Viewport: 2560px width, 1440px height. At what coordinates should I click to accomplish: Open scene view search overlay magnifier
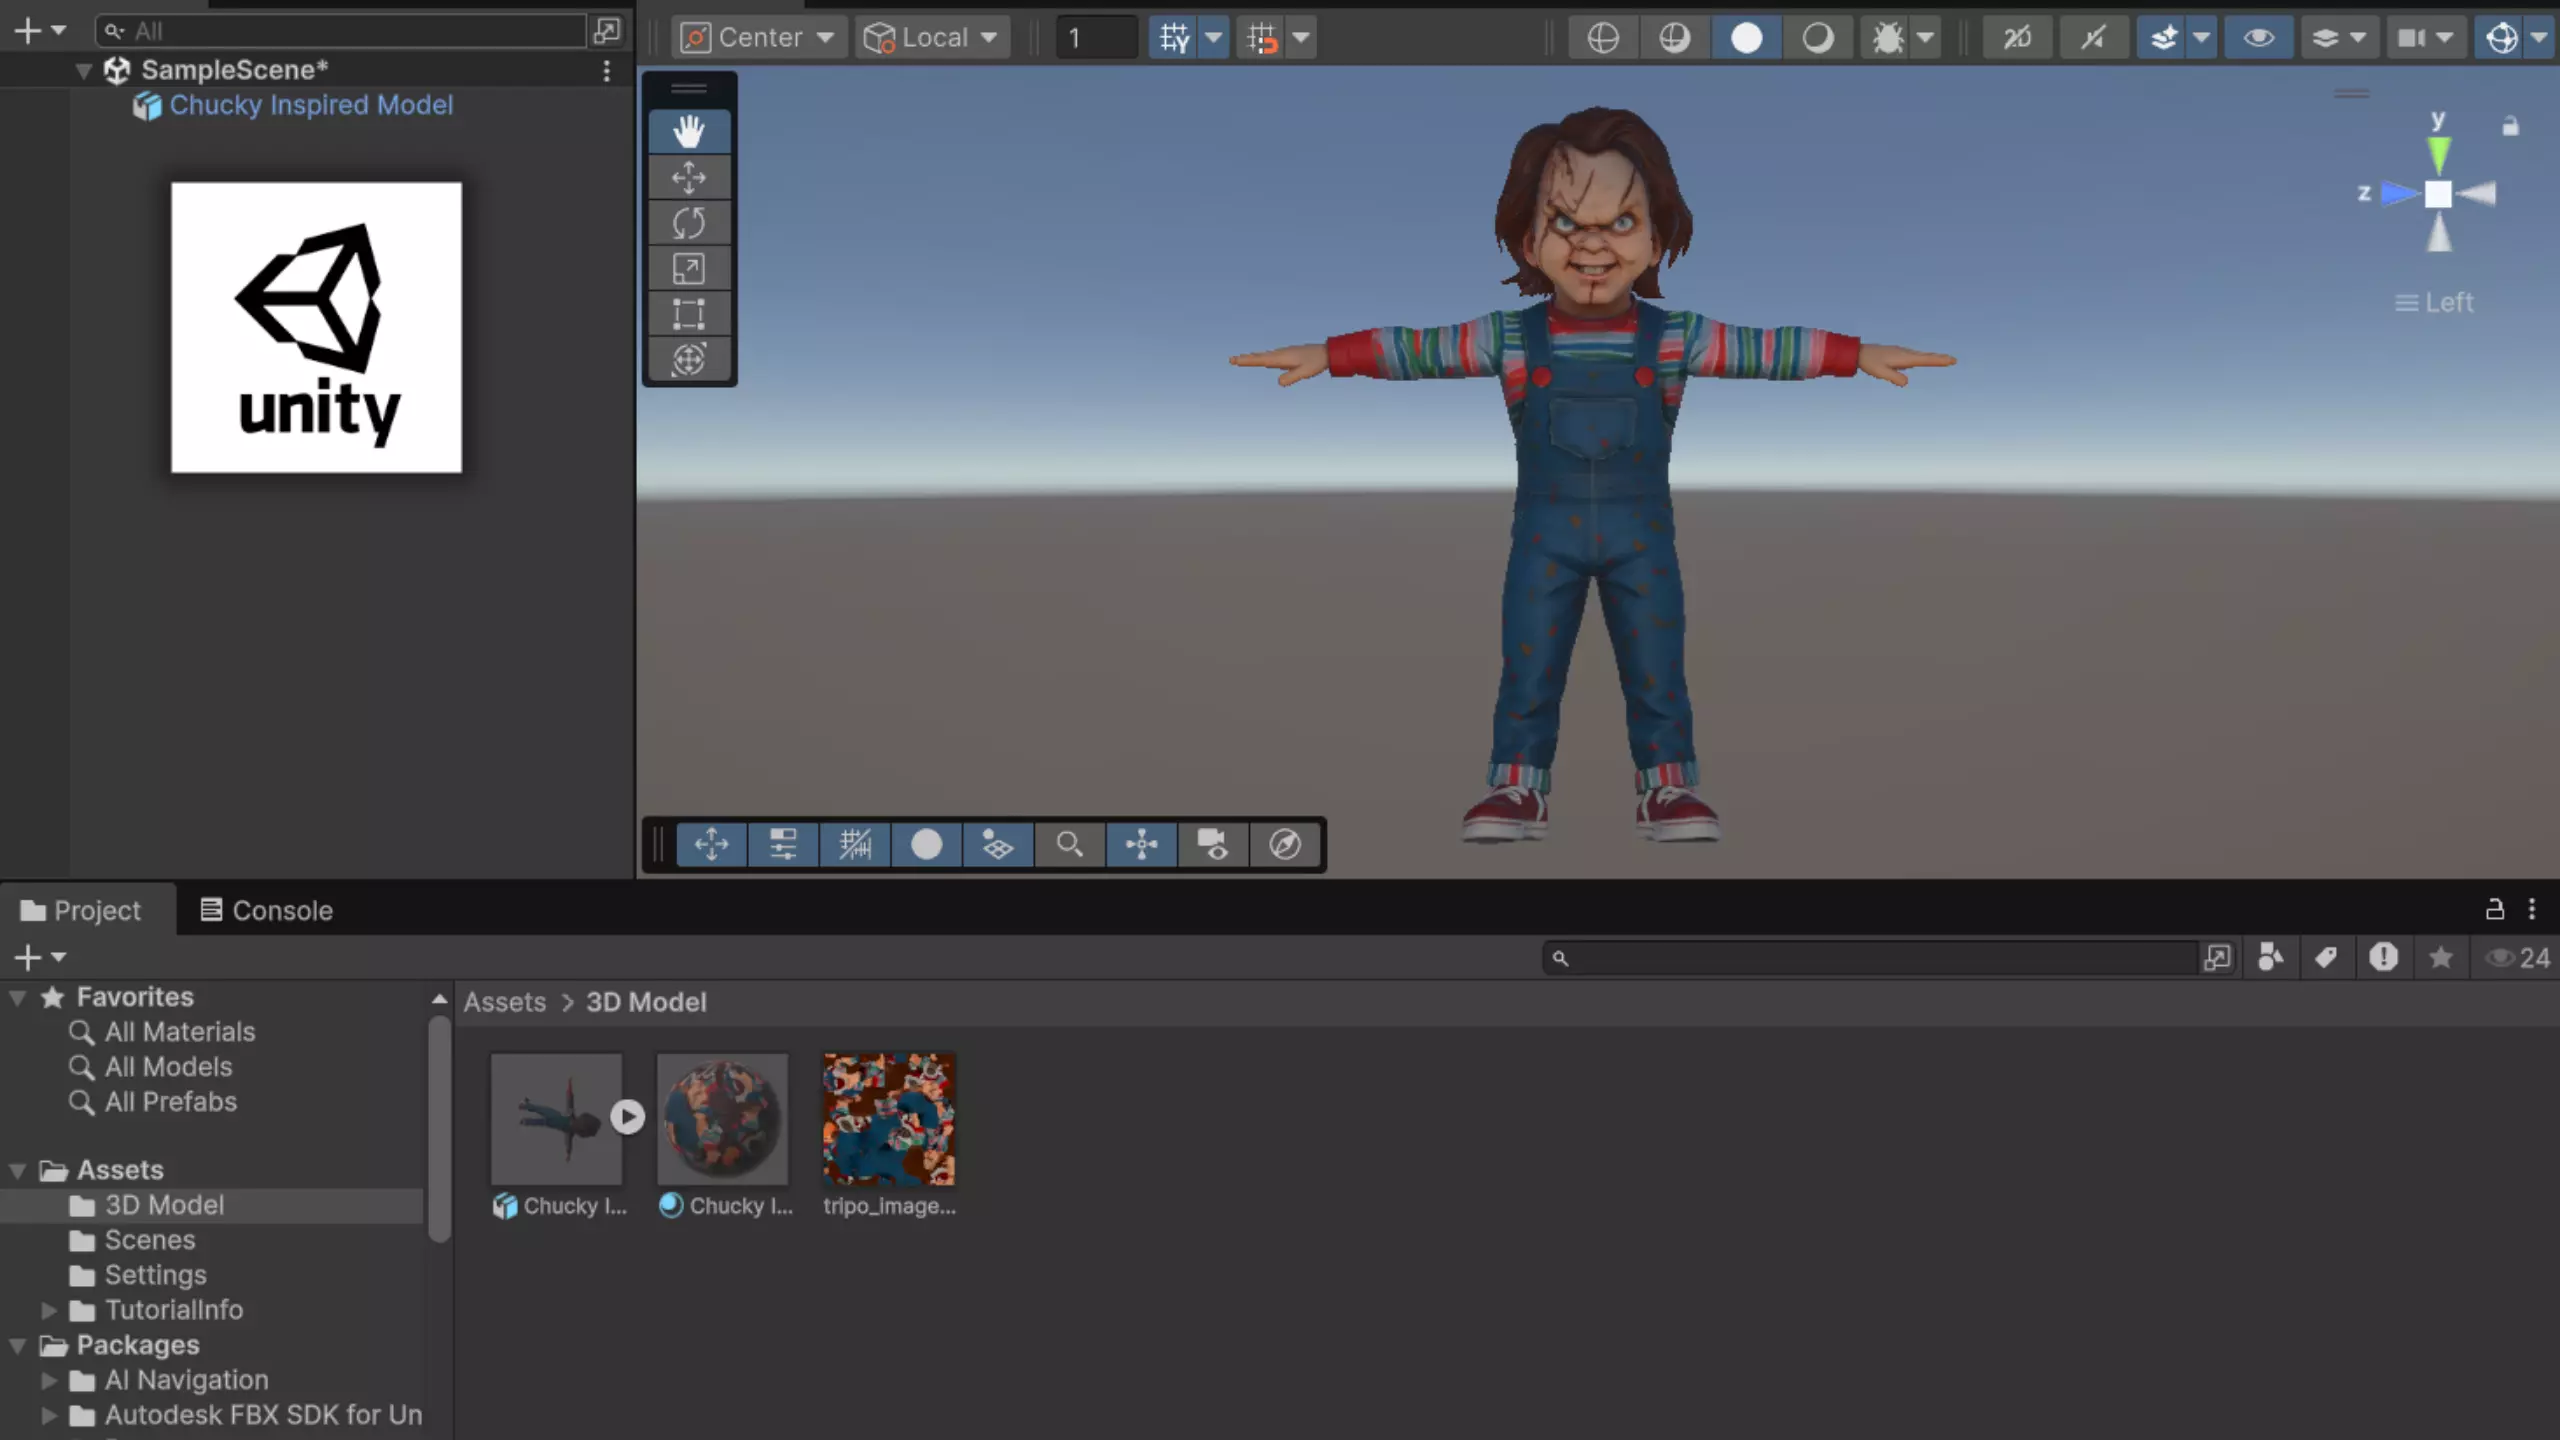tap(1069, 845)
